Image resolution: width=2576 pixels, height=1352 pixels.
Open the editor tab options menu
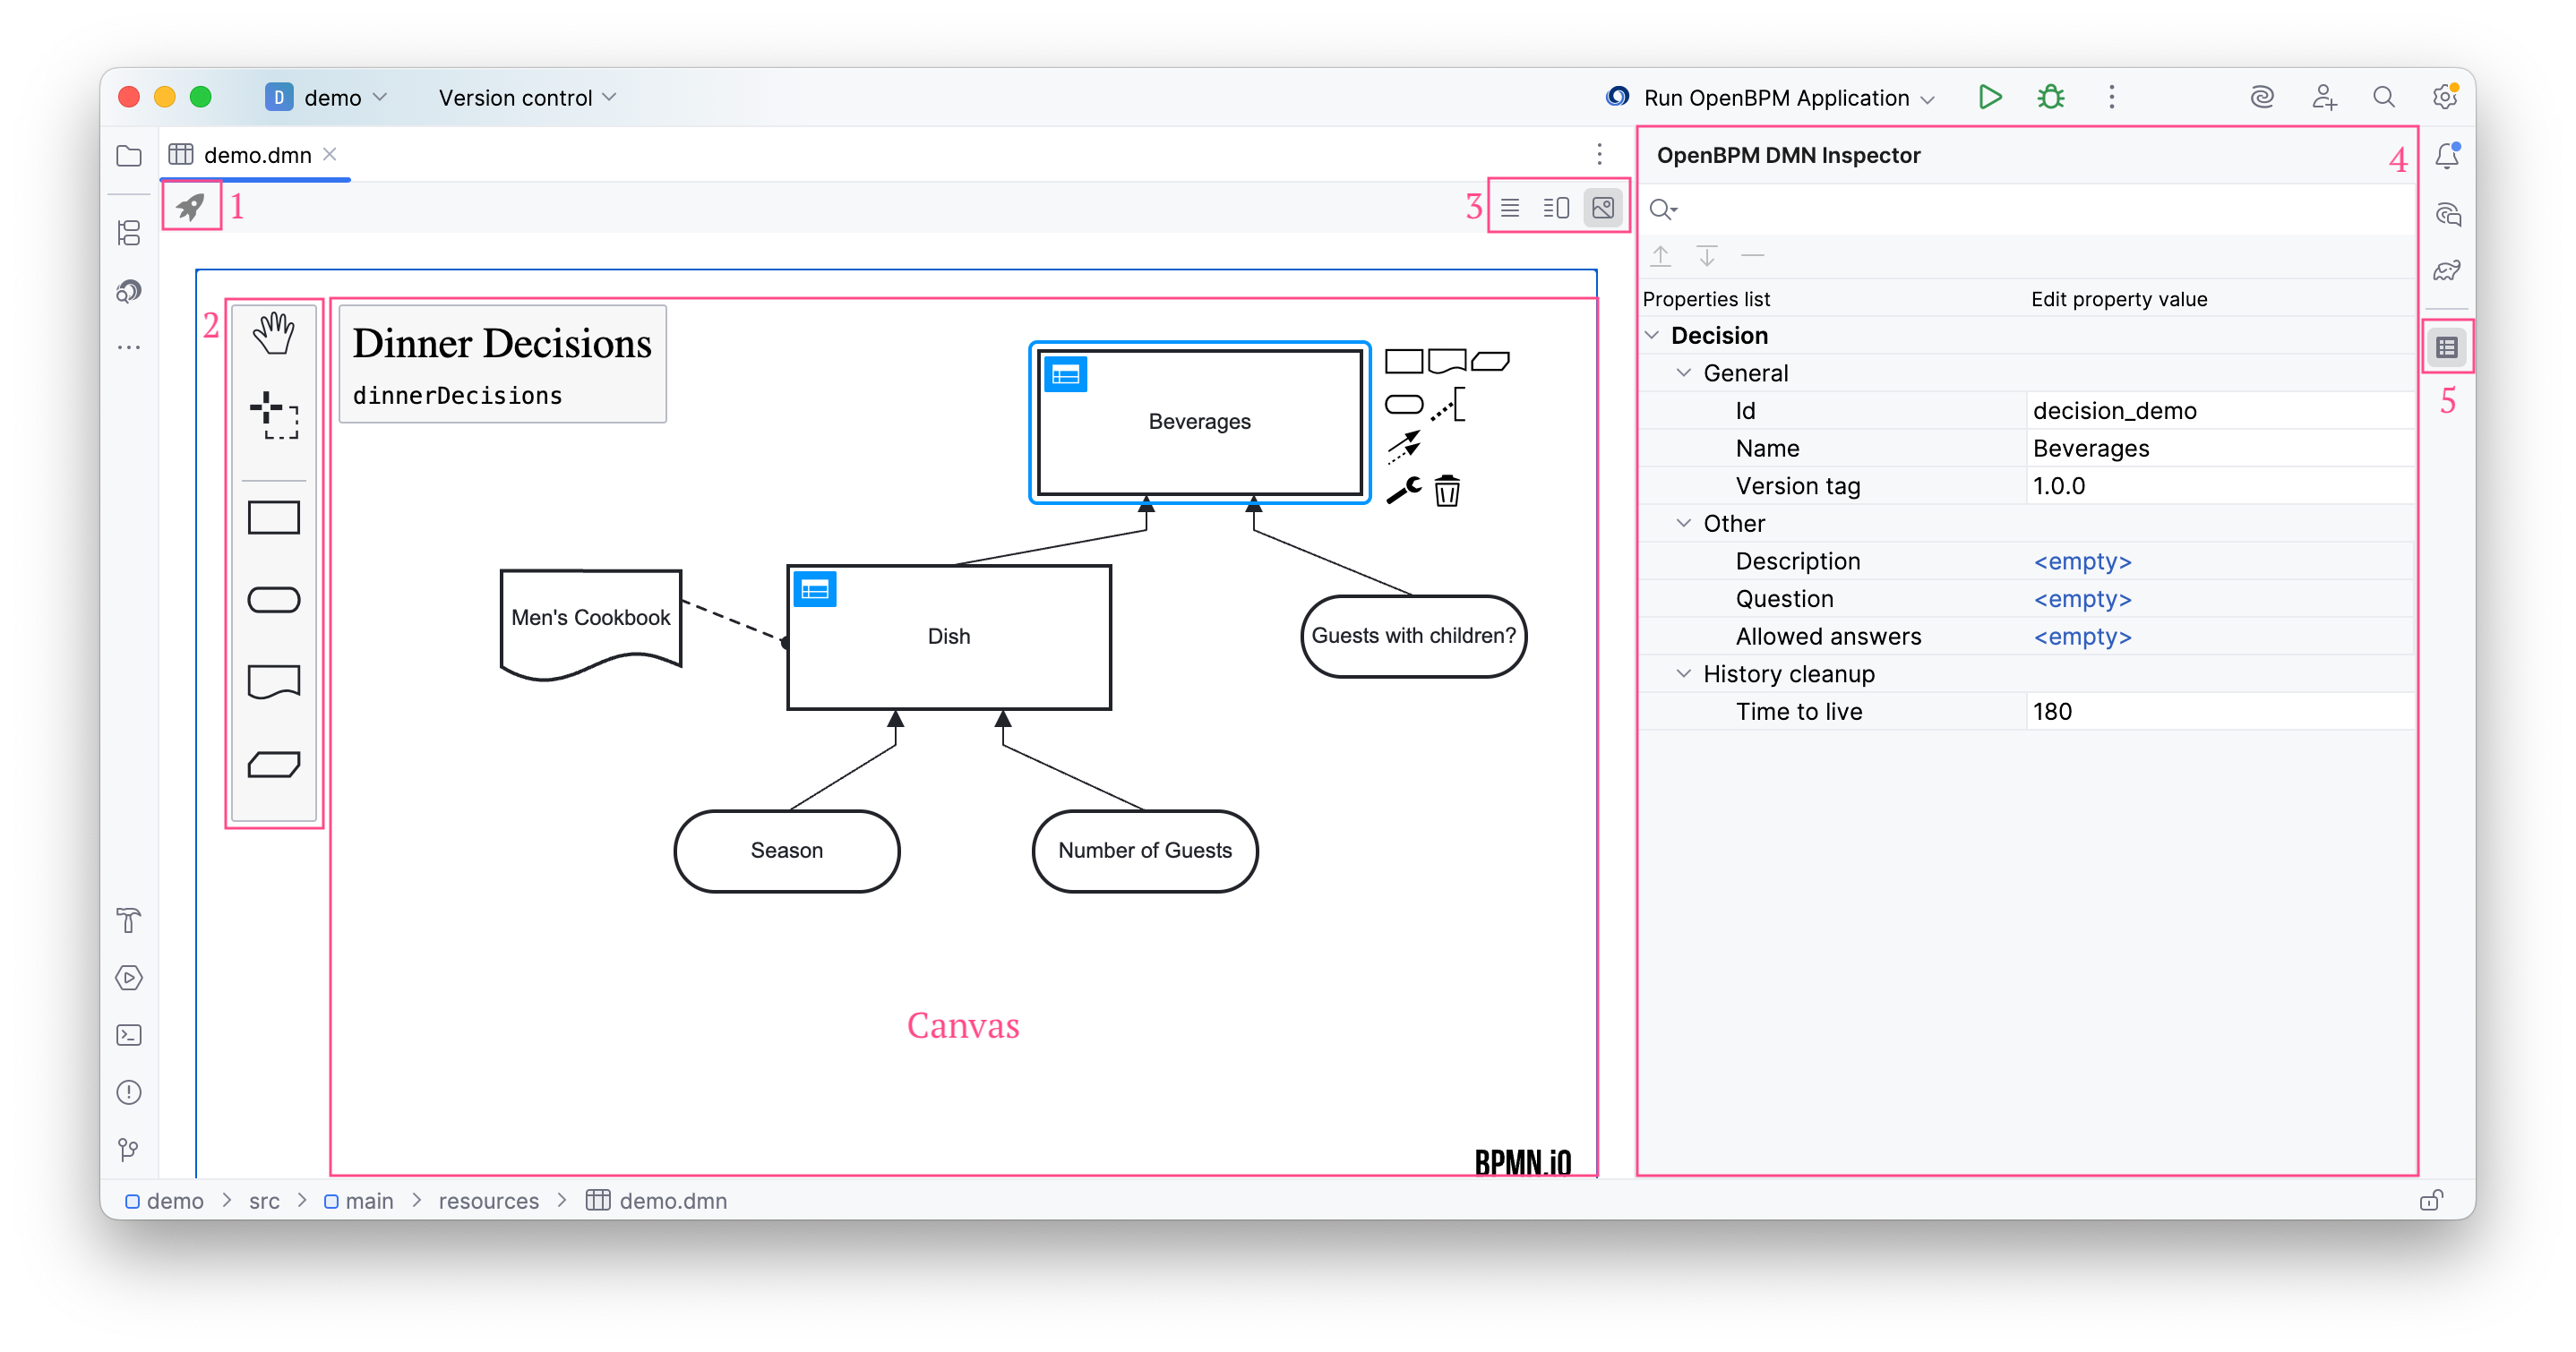point(1599,154)
